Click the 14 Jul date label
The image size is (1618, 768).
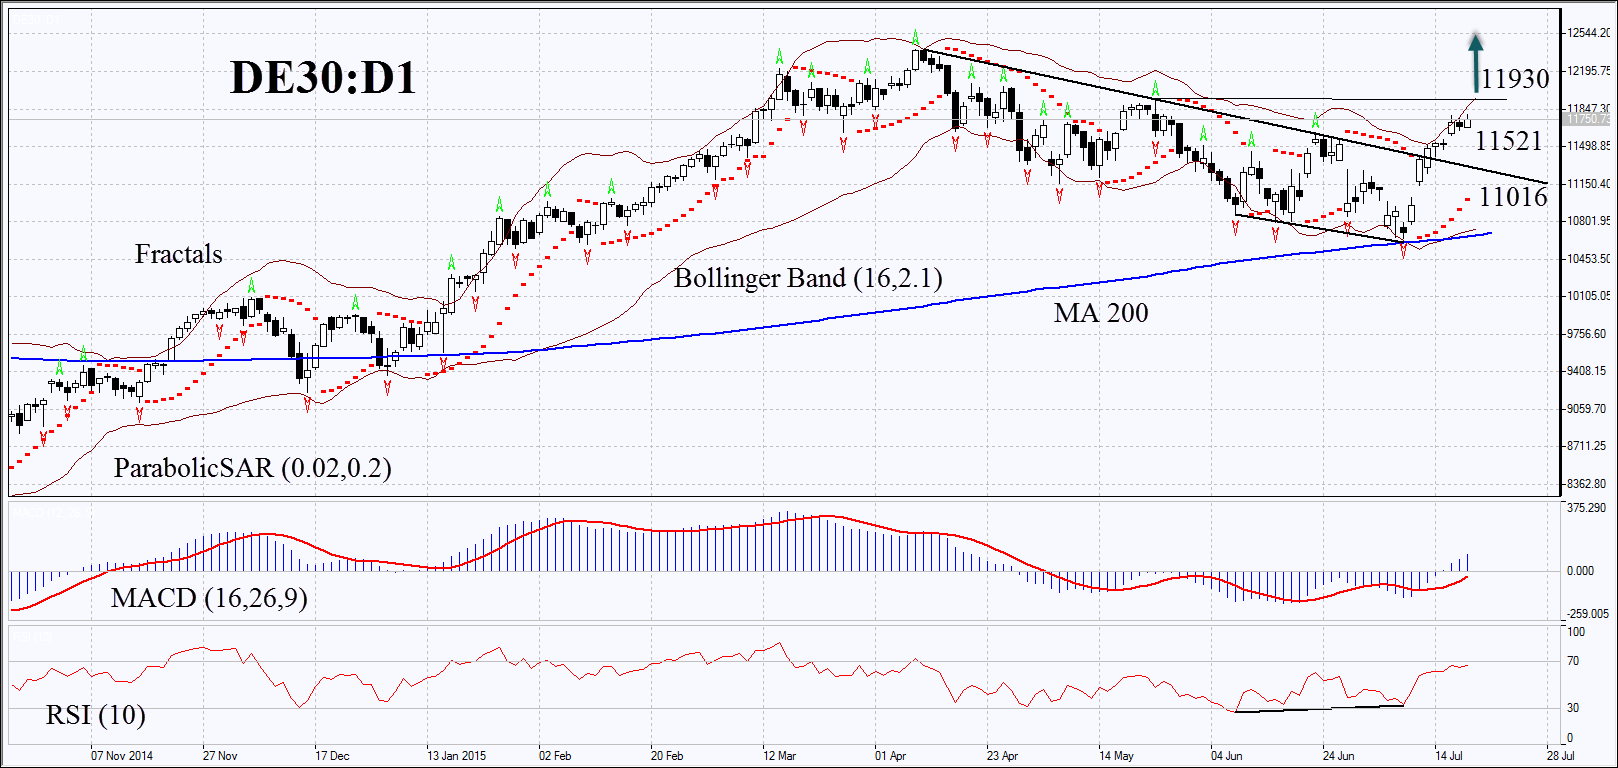click(x=1449, y=756)
